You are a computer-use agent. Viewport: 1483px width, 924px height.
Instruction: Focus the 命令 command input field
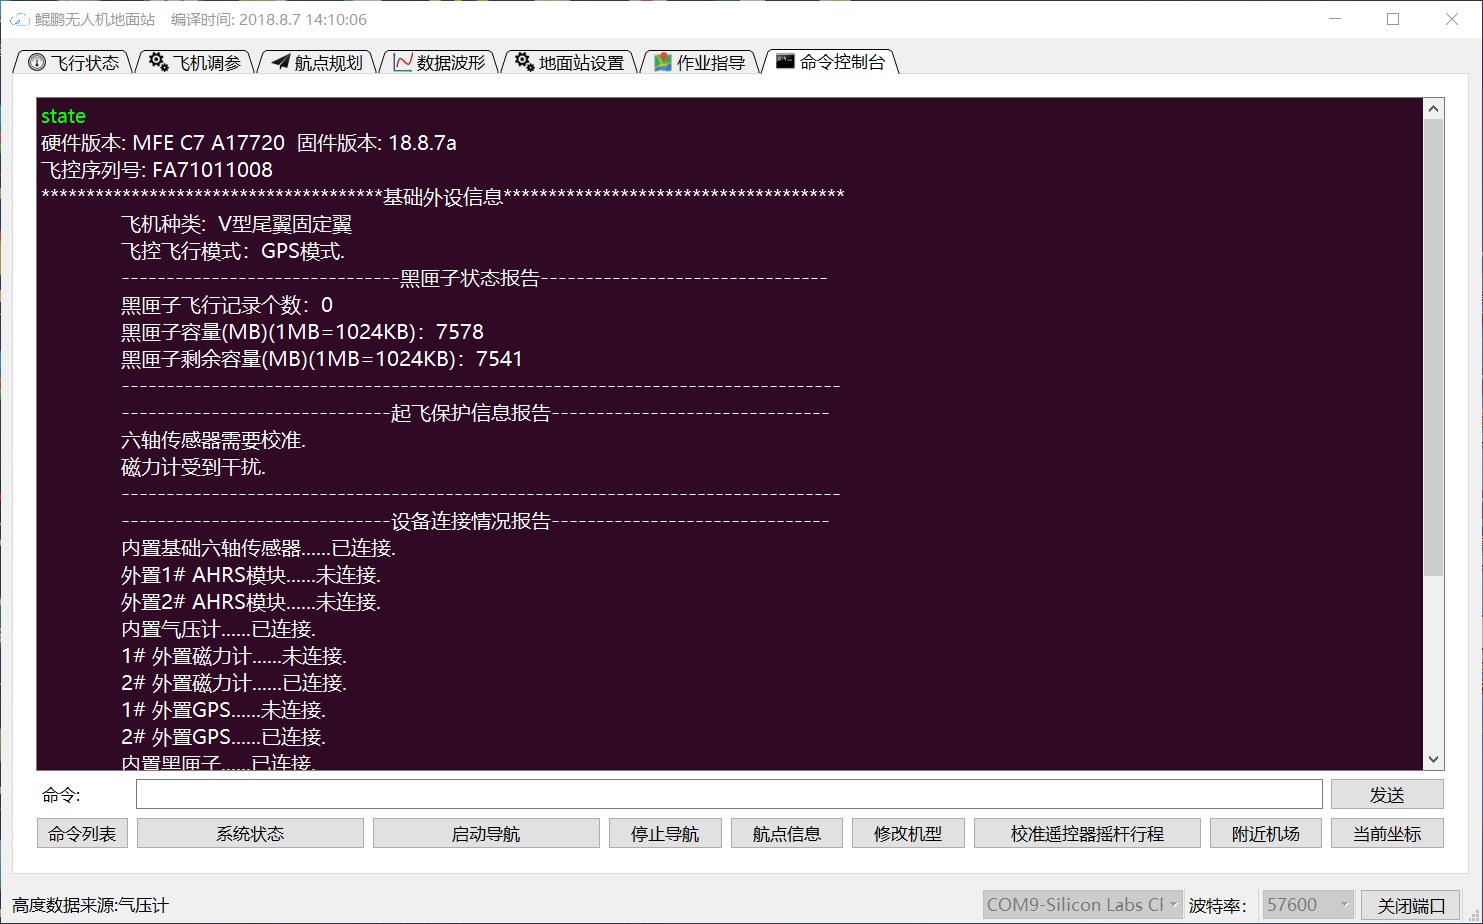coord(729,794)
